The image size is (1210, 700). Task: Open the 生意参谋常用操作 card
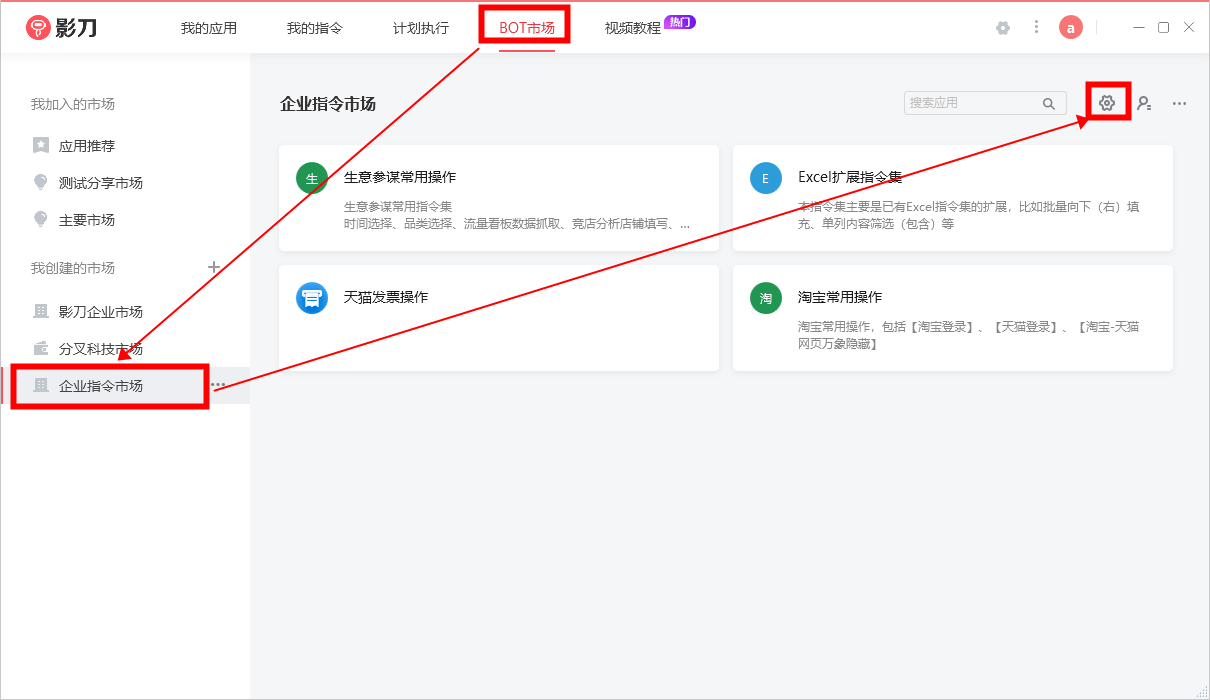tap(499, 198)
